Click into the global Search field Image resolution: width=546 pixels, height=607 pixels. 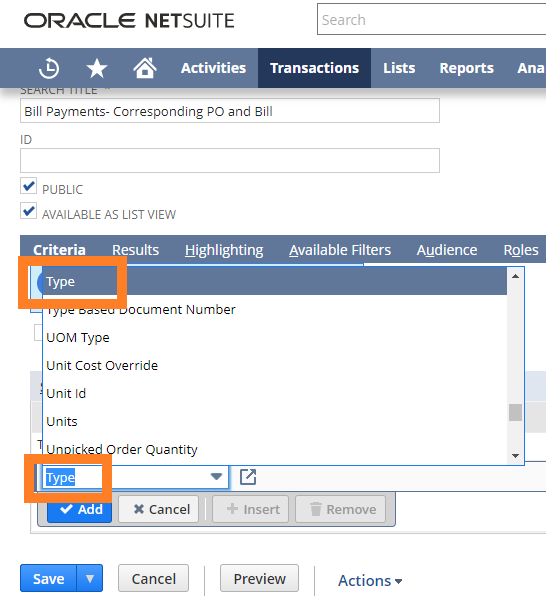tap(431, 19)
